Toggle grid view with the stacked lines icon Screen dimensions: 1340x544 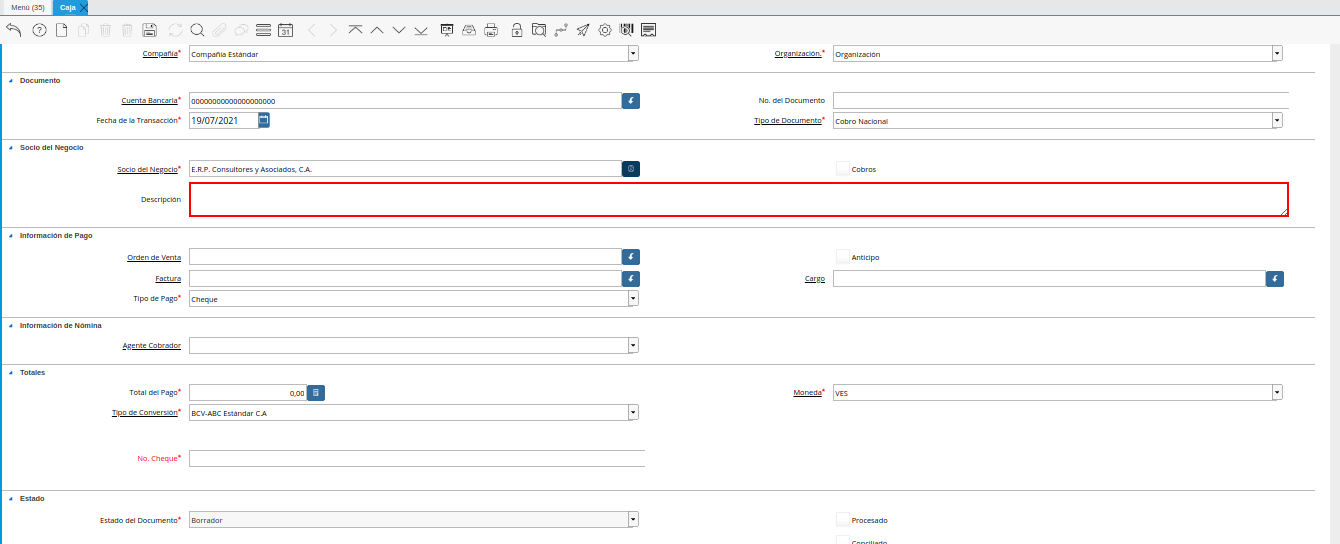(263, 30)
